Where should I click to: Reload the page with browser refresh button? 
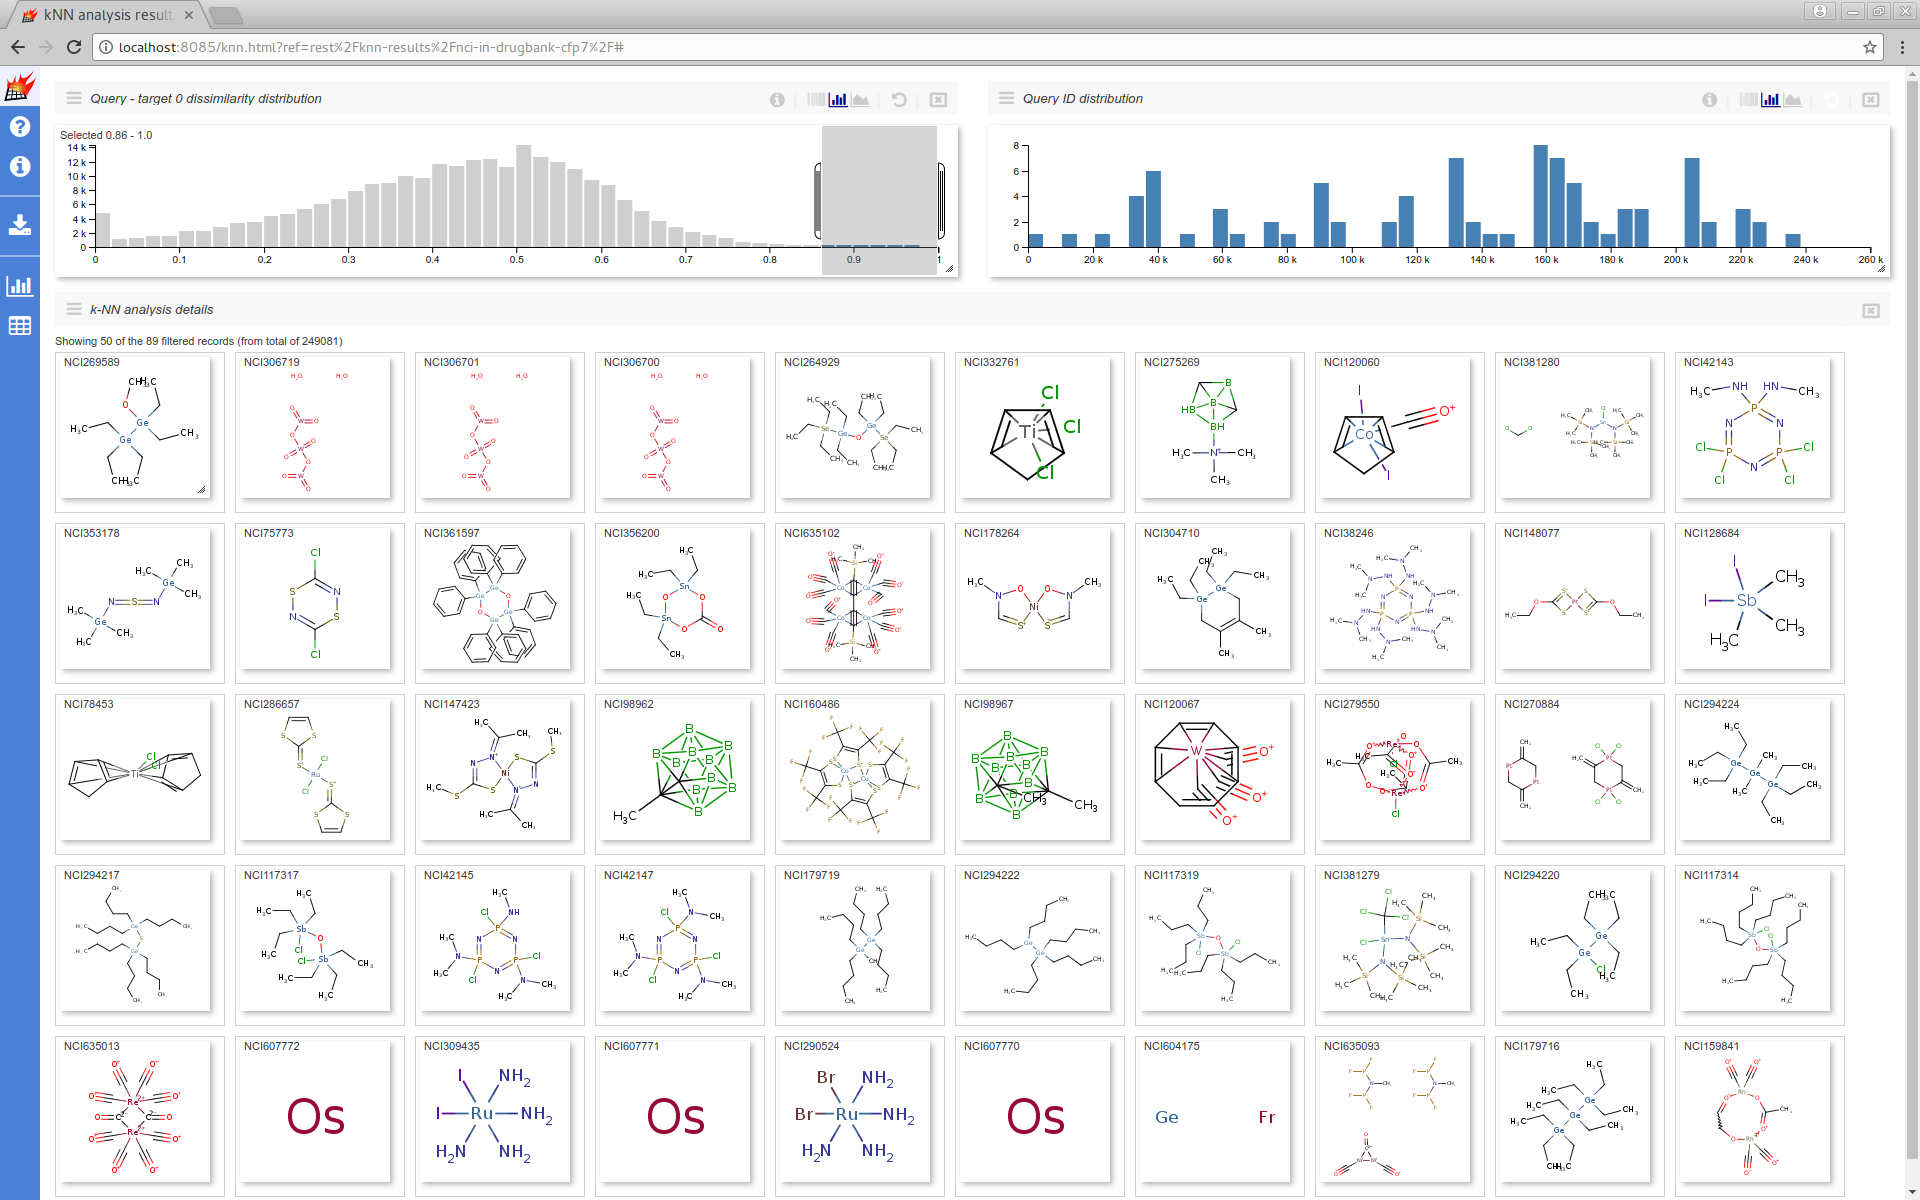click(x=74, y=47)
